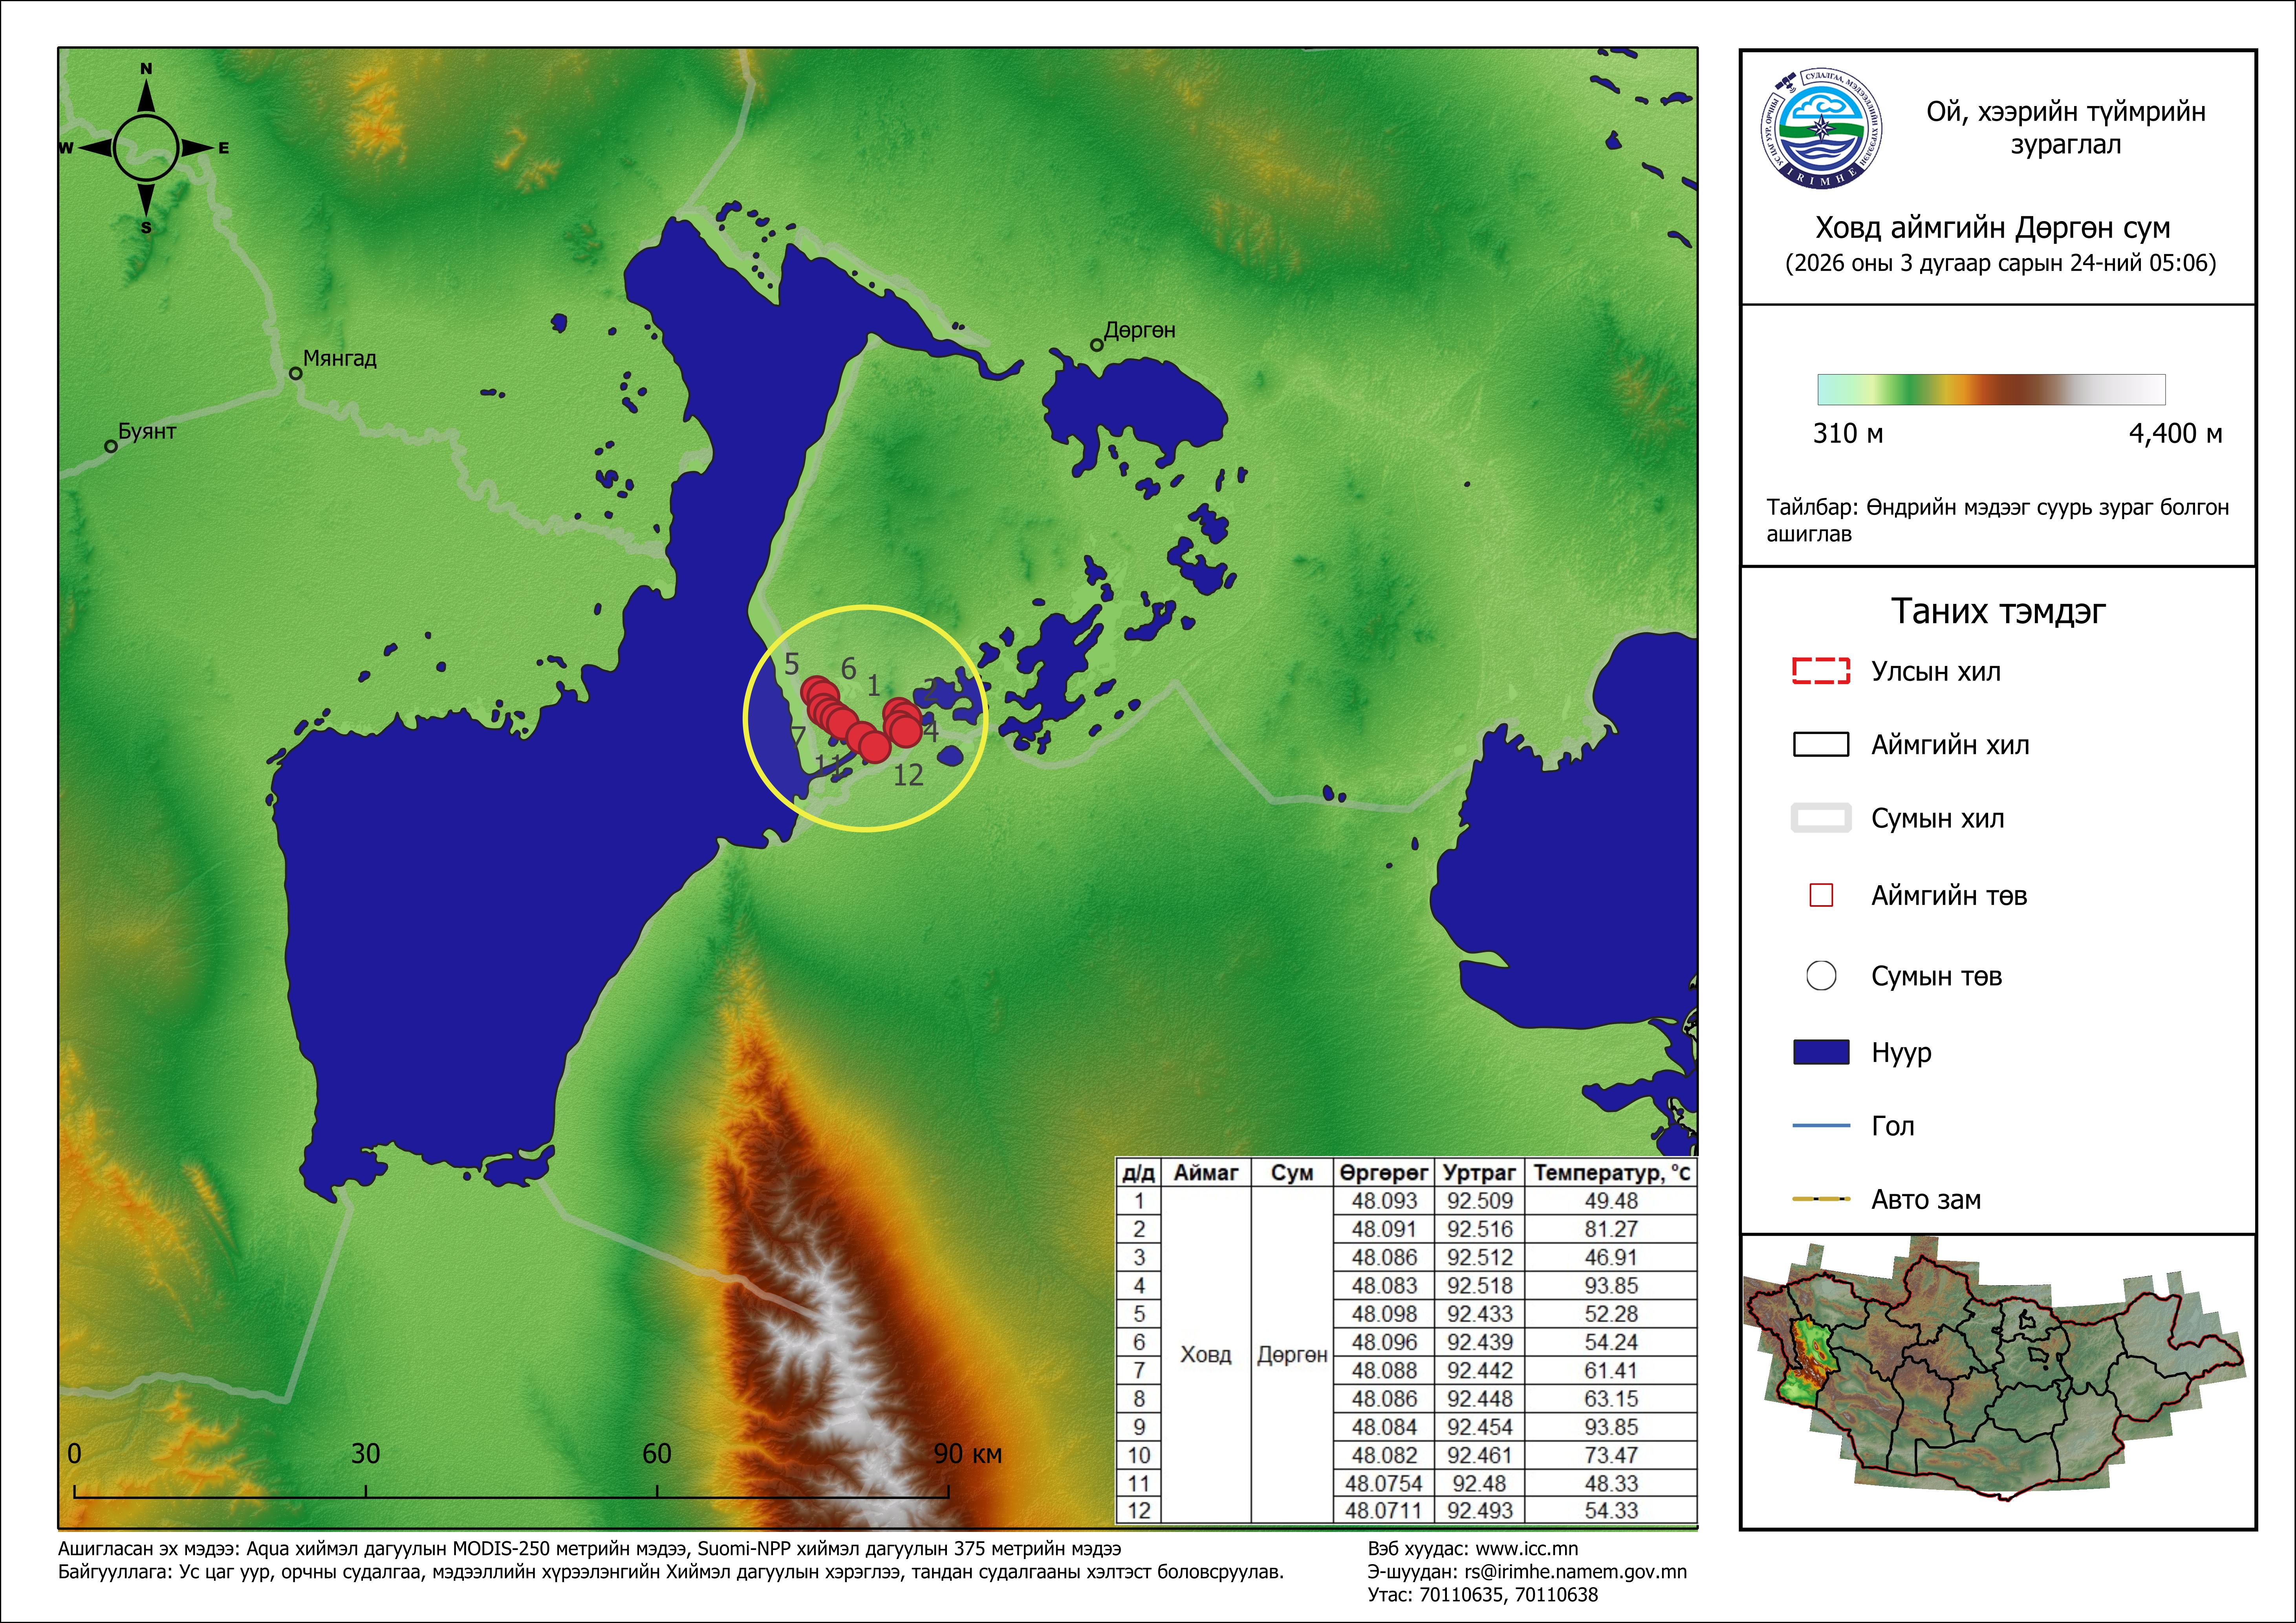The image size is (2296, 1623).
Task: Click the Аймгийн төв red square legend symbol
Action: (1821, 895)
